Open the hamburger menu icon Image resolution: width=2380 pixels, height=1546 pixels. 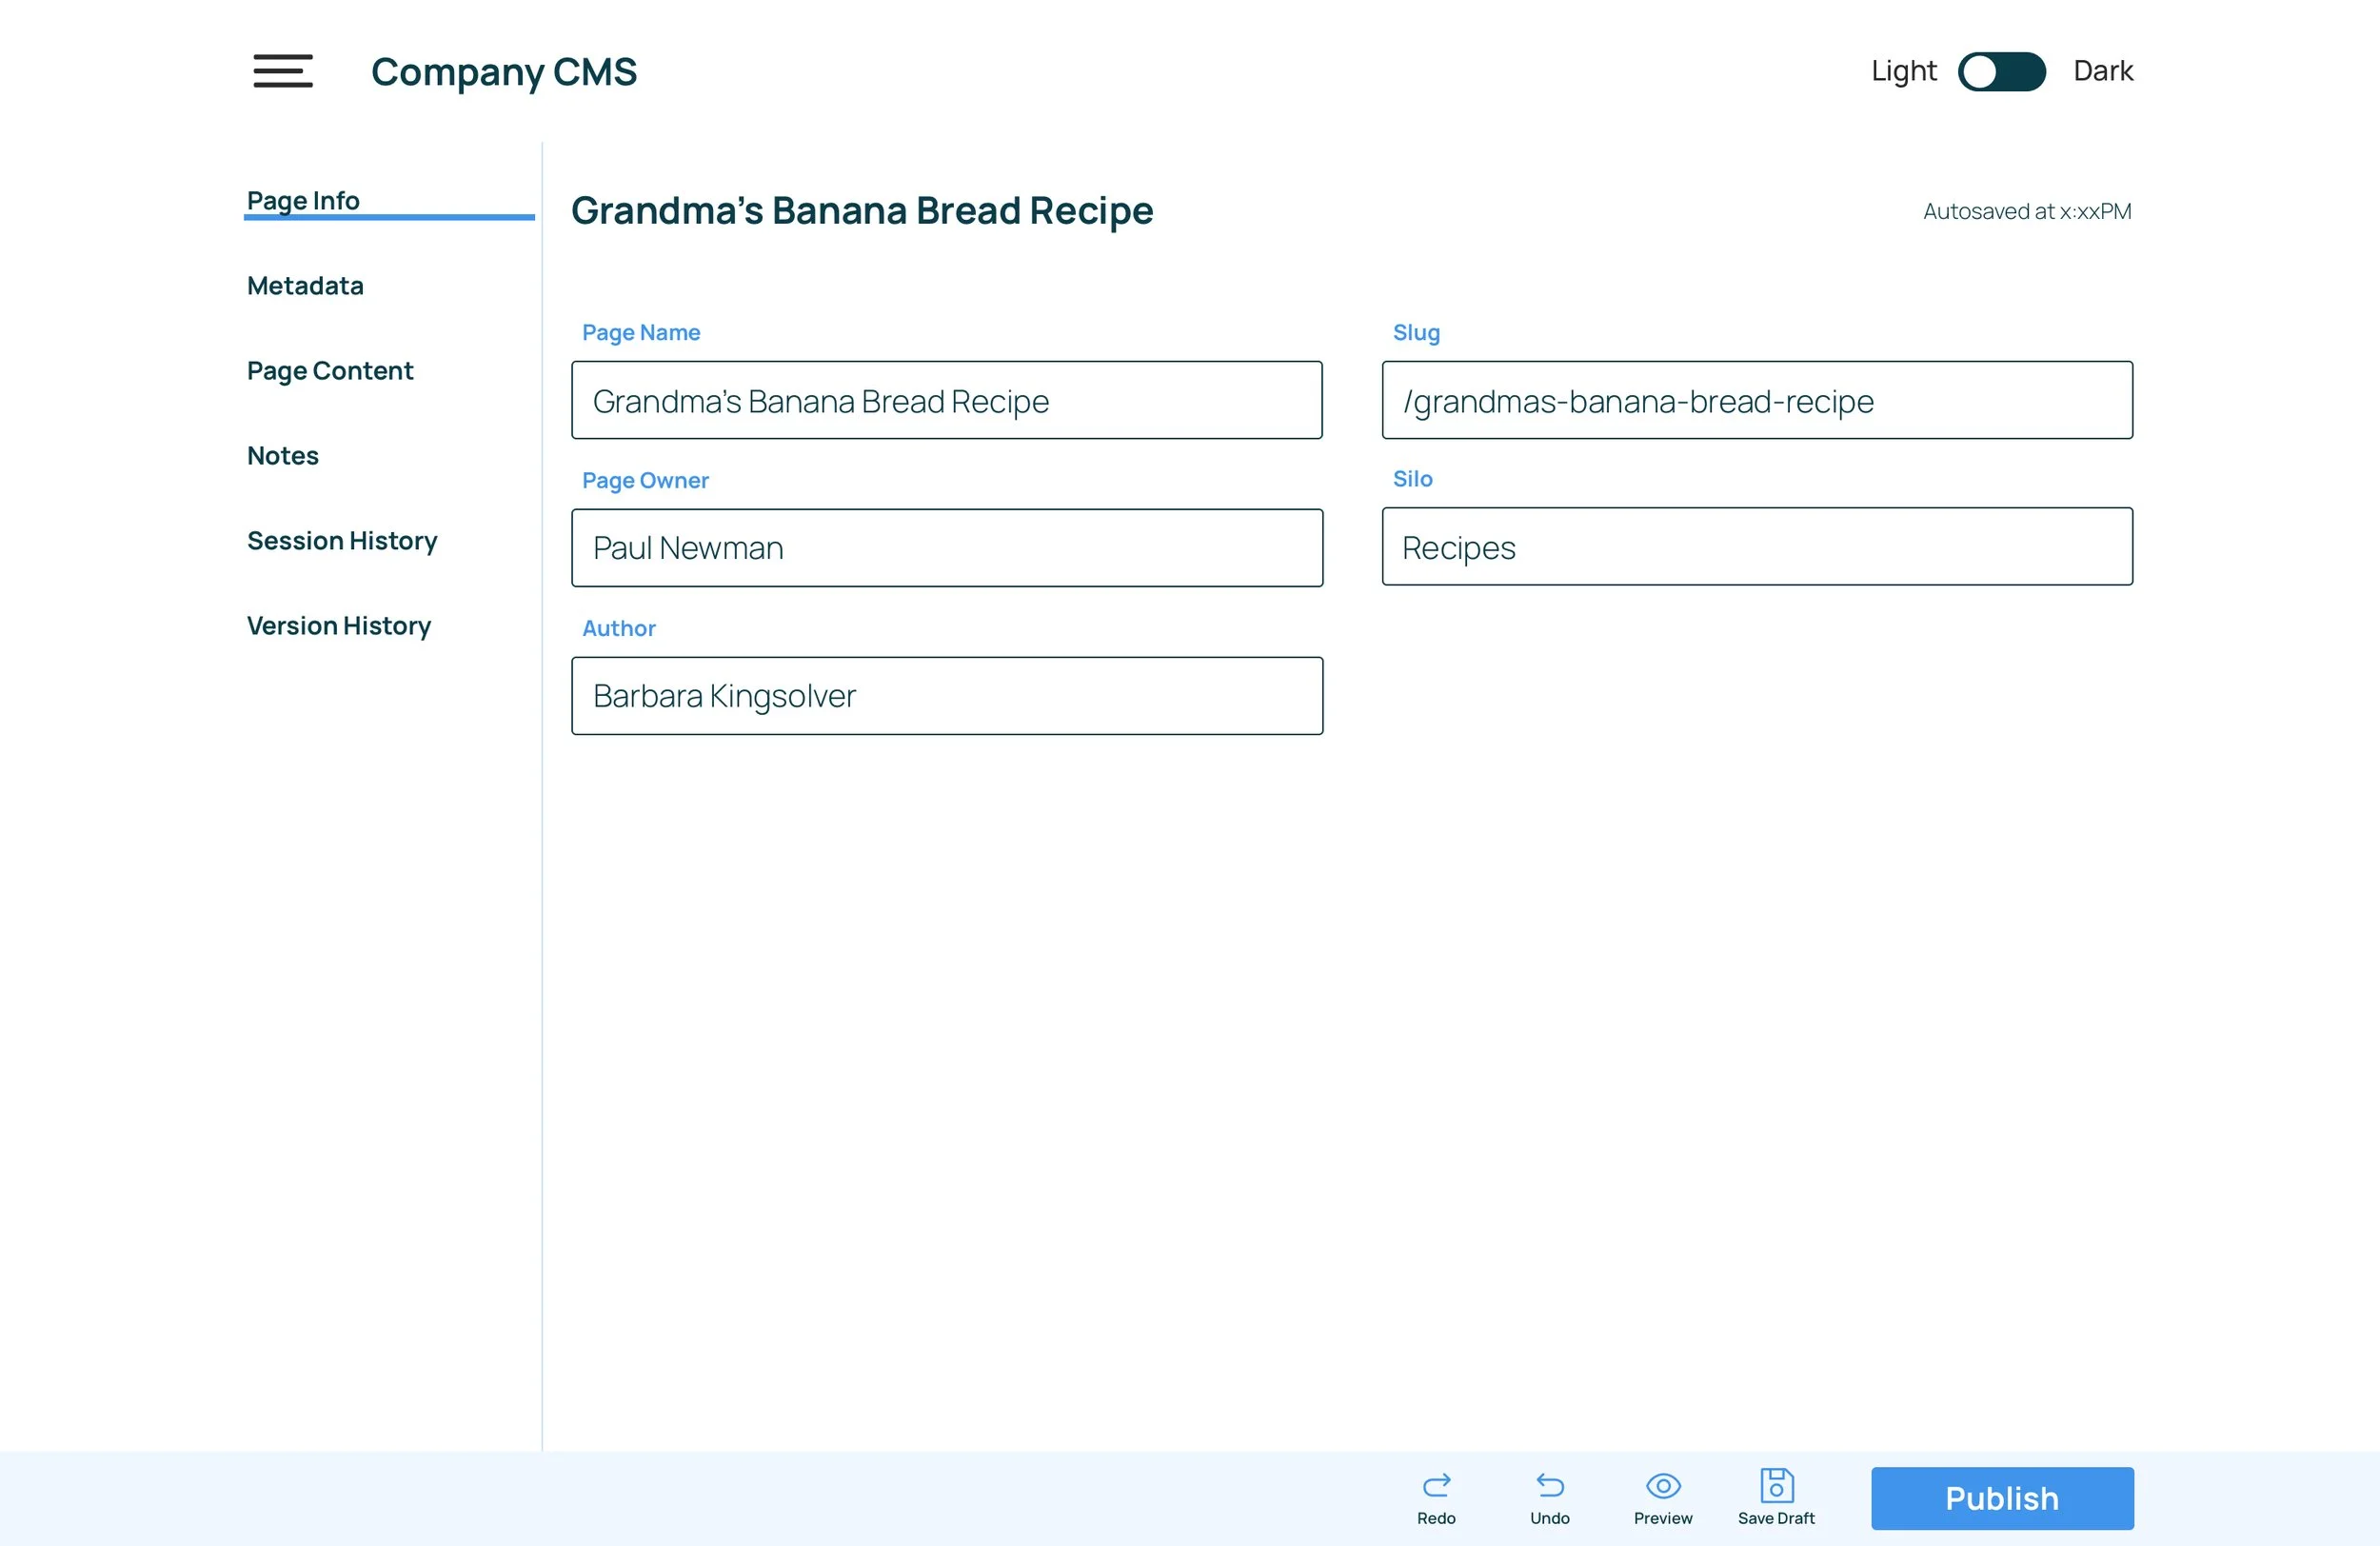[283, 71]
